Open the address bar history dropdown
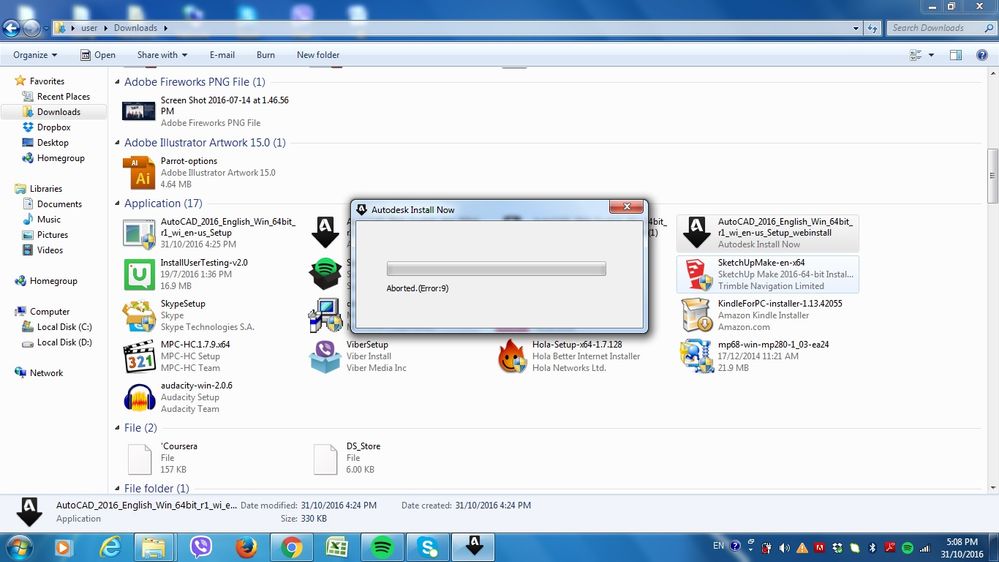This screenshot has width=999, height=562. point(856,28)
